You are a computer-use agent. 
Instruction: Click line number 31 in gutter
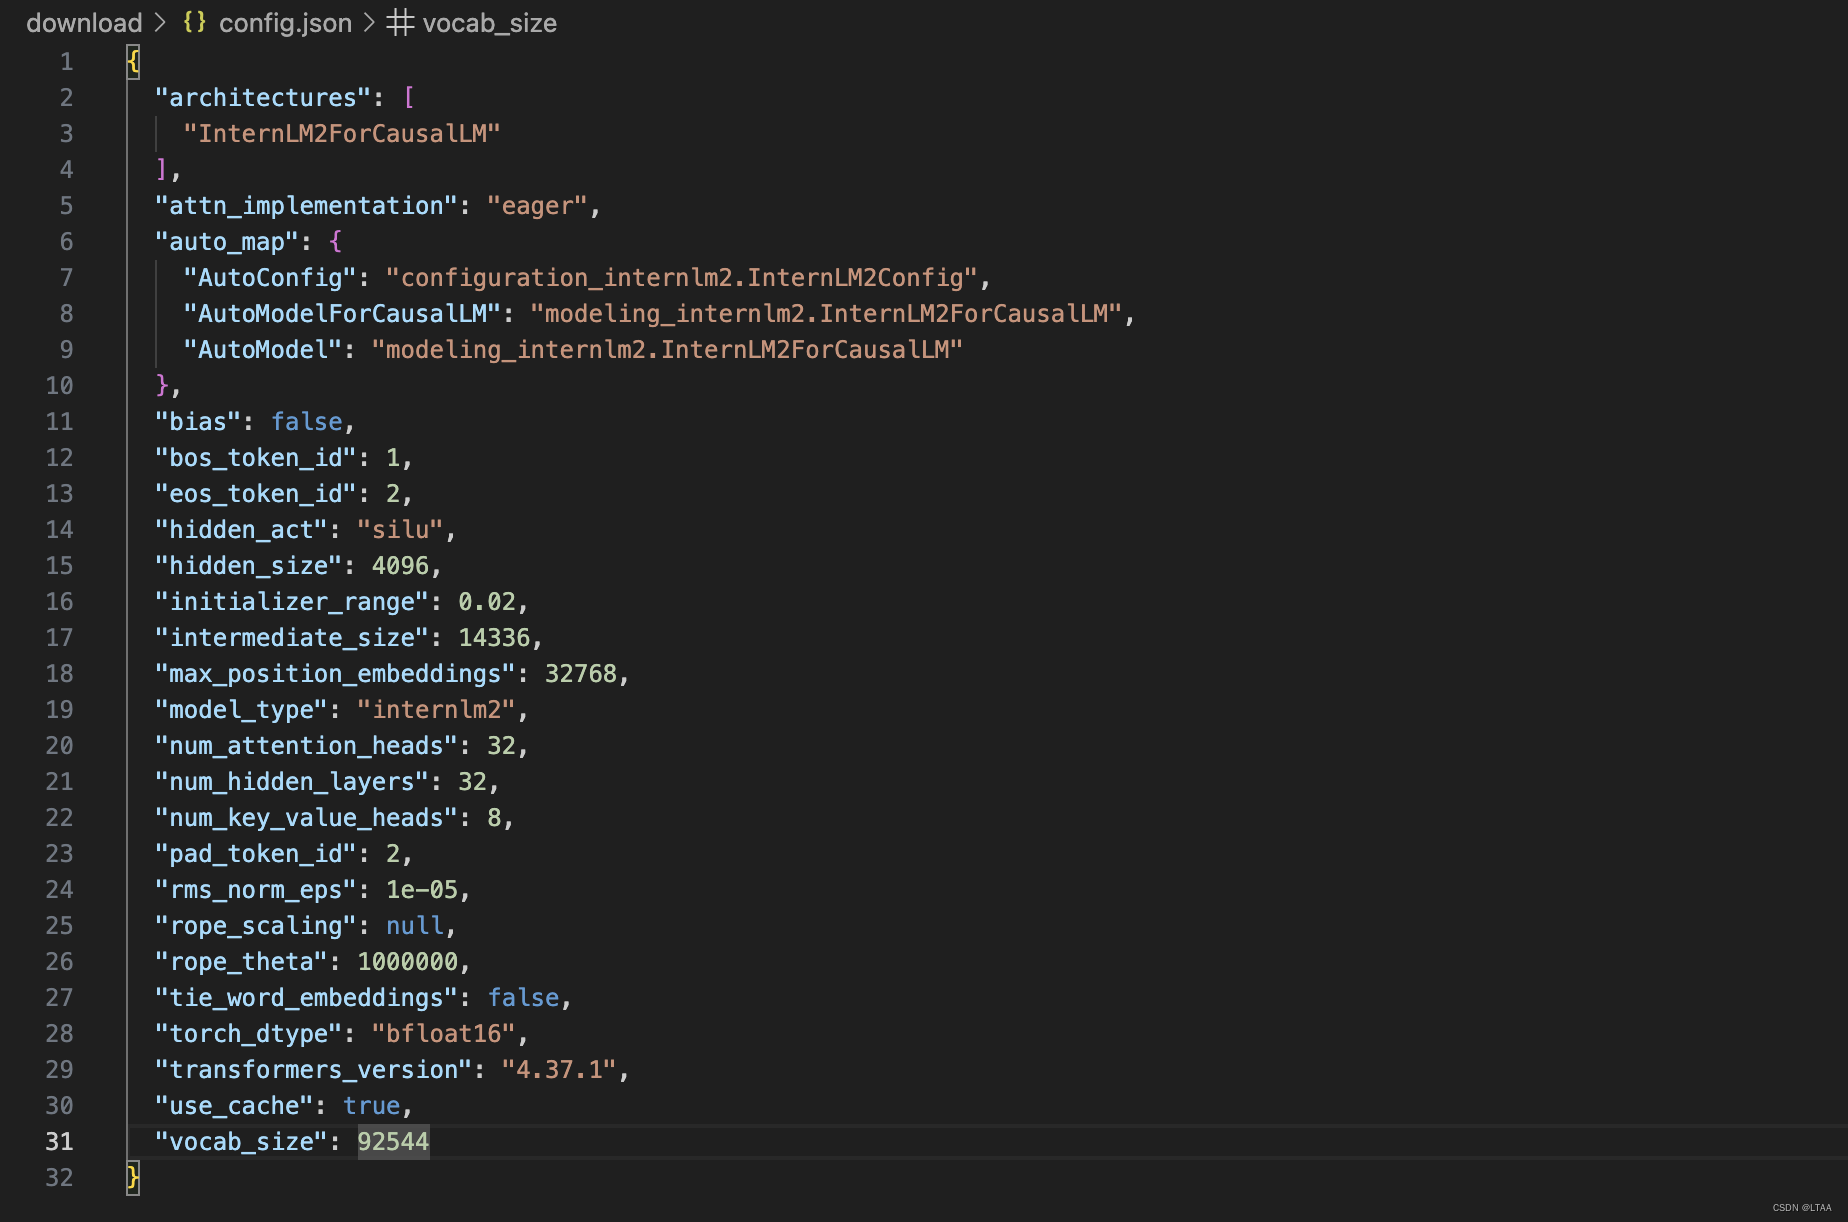(59, 1142)
